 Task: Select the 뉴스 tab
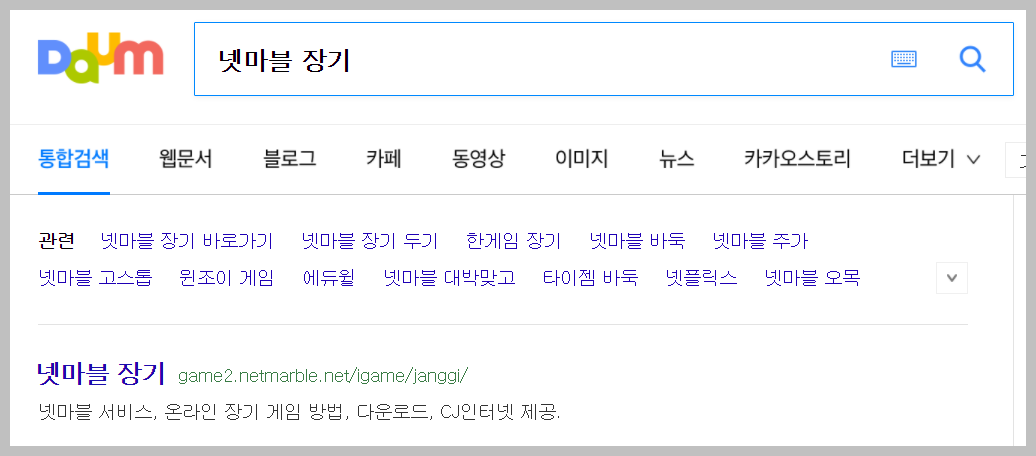(676, 159)
